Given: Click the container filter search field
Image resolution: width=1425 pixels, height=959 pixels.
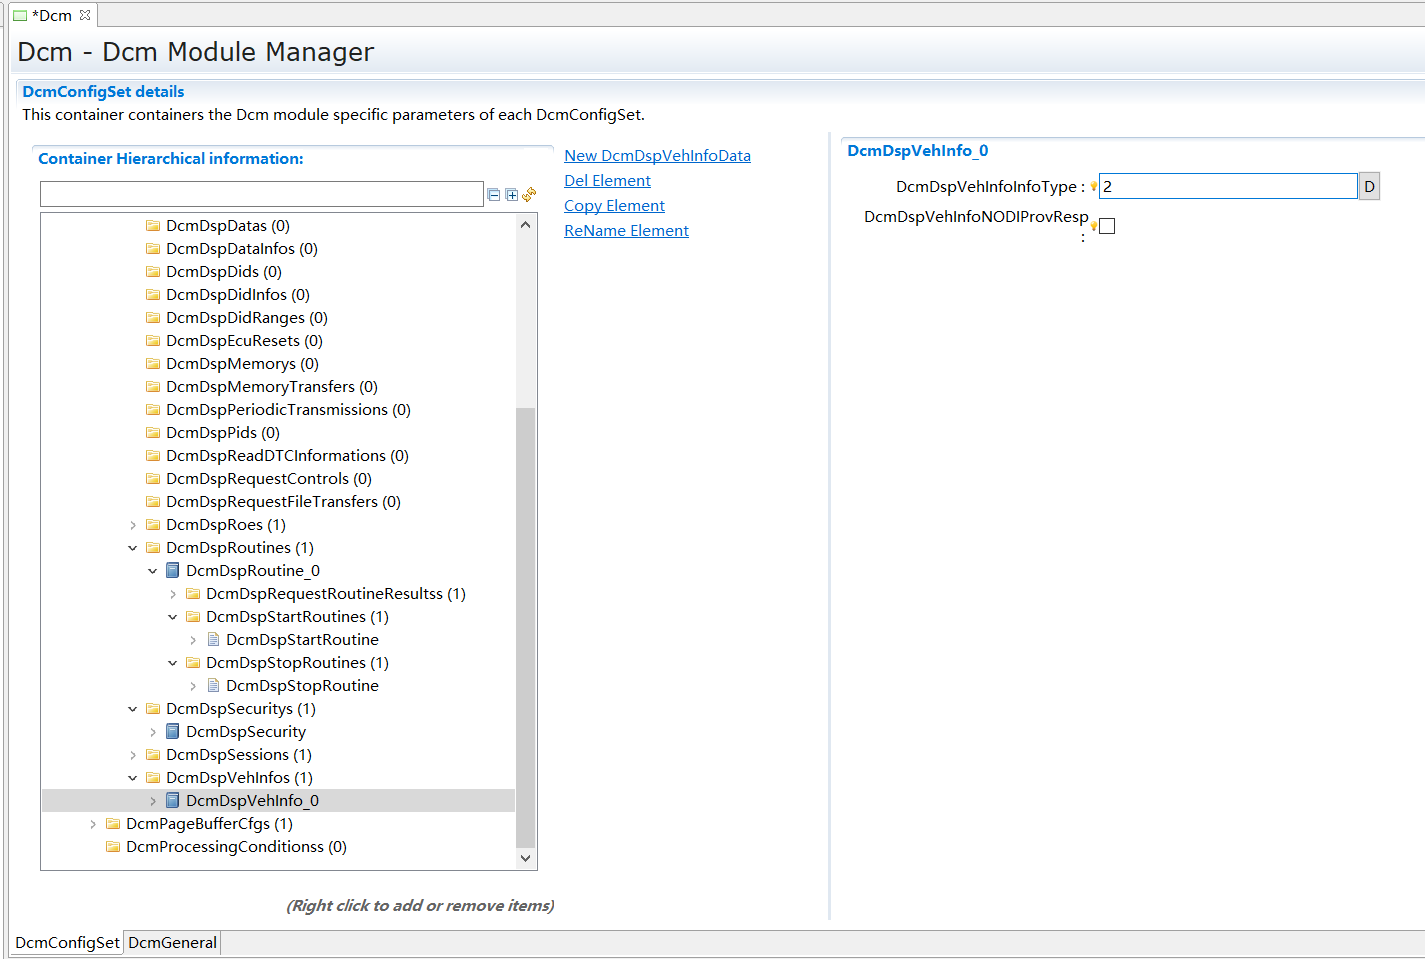Looking at the screenshot, I should pyautogui.click(x=261, y=194).
